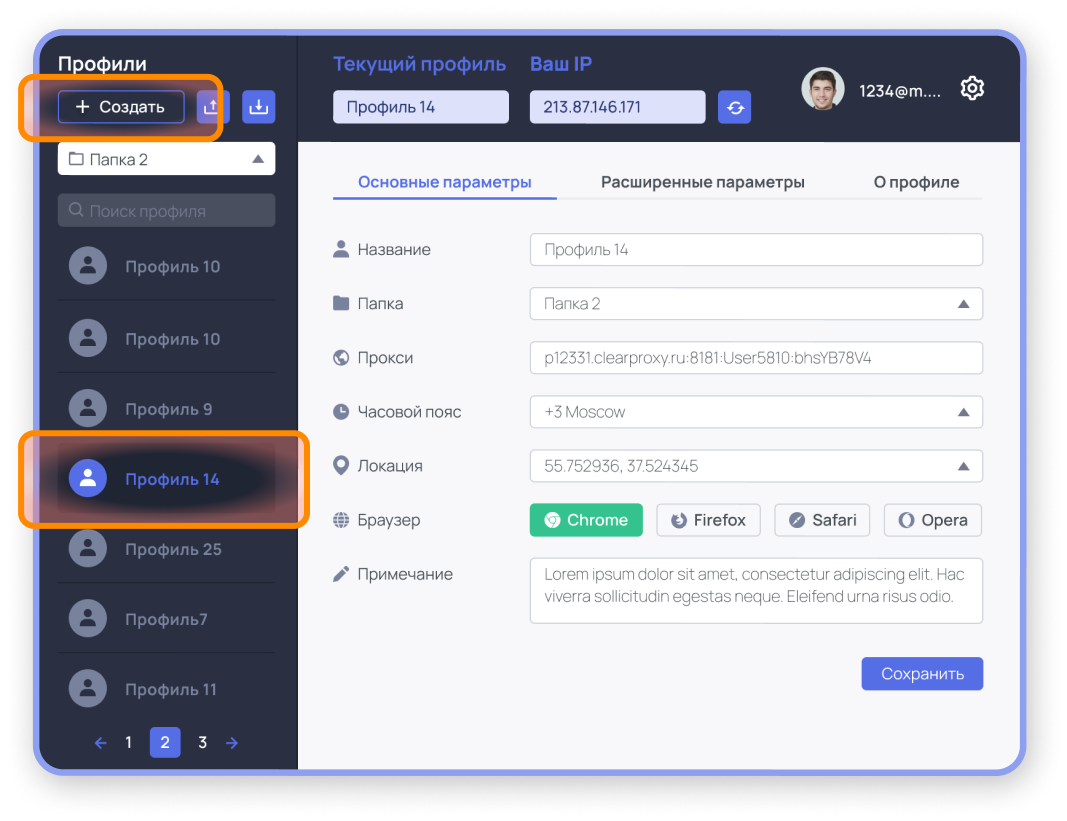
Task: Go to page 3 in pagination
Action: (x=202, y=742)
